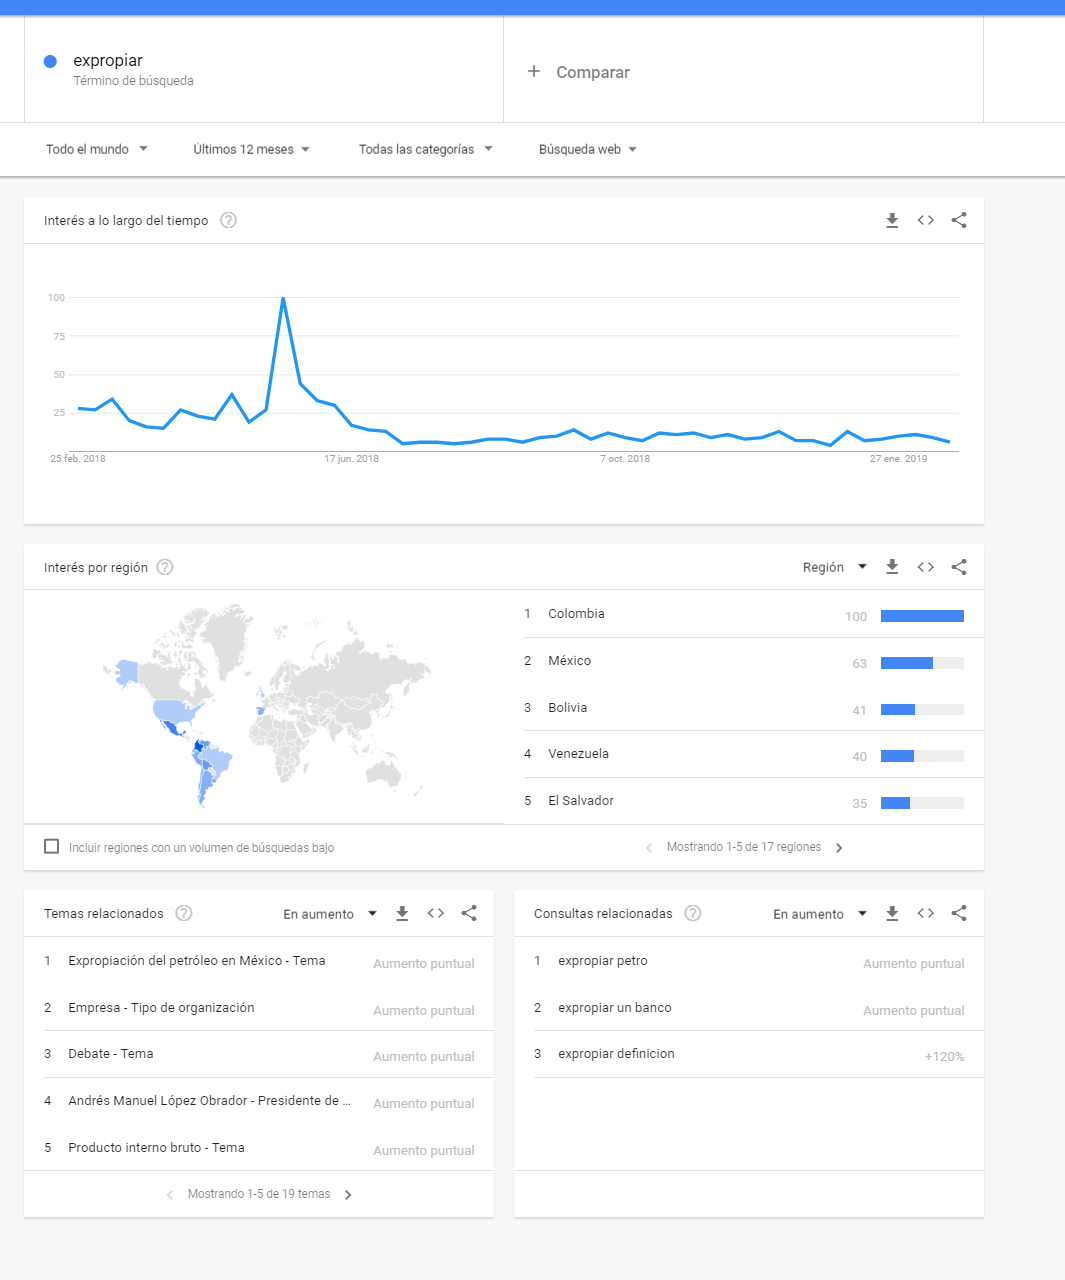Open help for Temas relacionados
The width and height of the screenshot is (1065, 1280).
coord(184,913)
